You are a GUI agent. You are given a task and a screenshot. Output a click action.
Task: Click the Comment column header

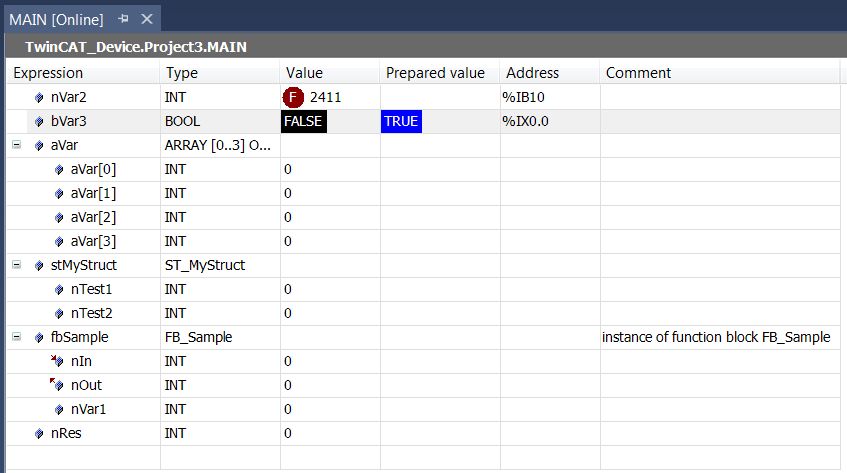click(x=720, y=73)
